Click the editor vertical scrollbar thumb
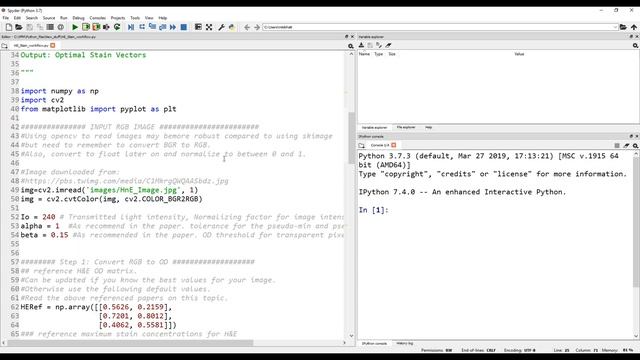The width and height of the screenshot is (640, 360). point(351,138)
